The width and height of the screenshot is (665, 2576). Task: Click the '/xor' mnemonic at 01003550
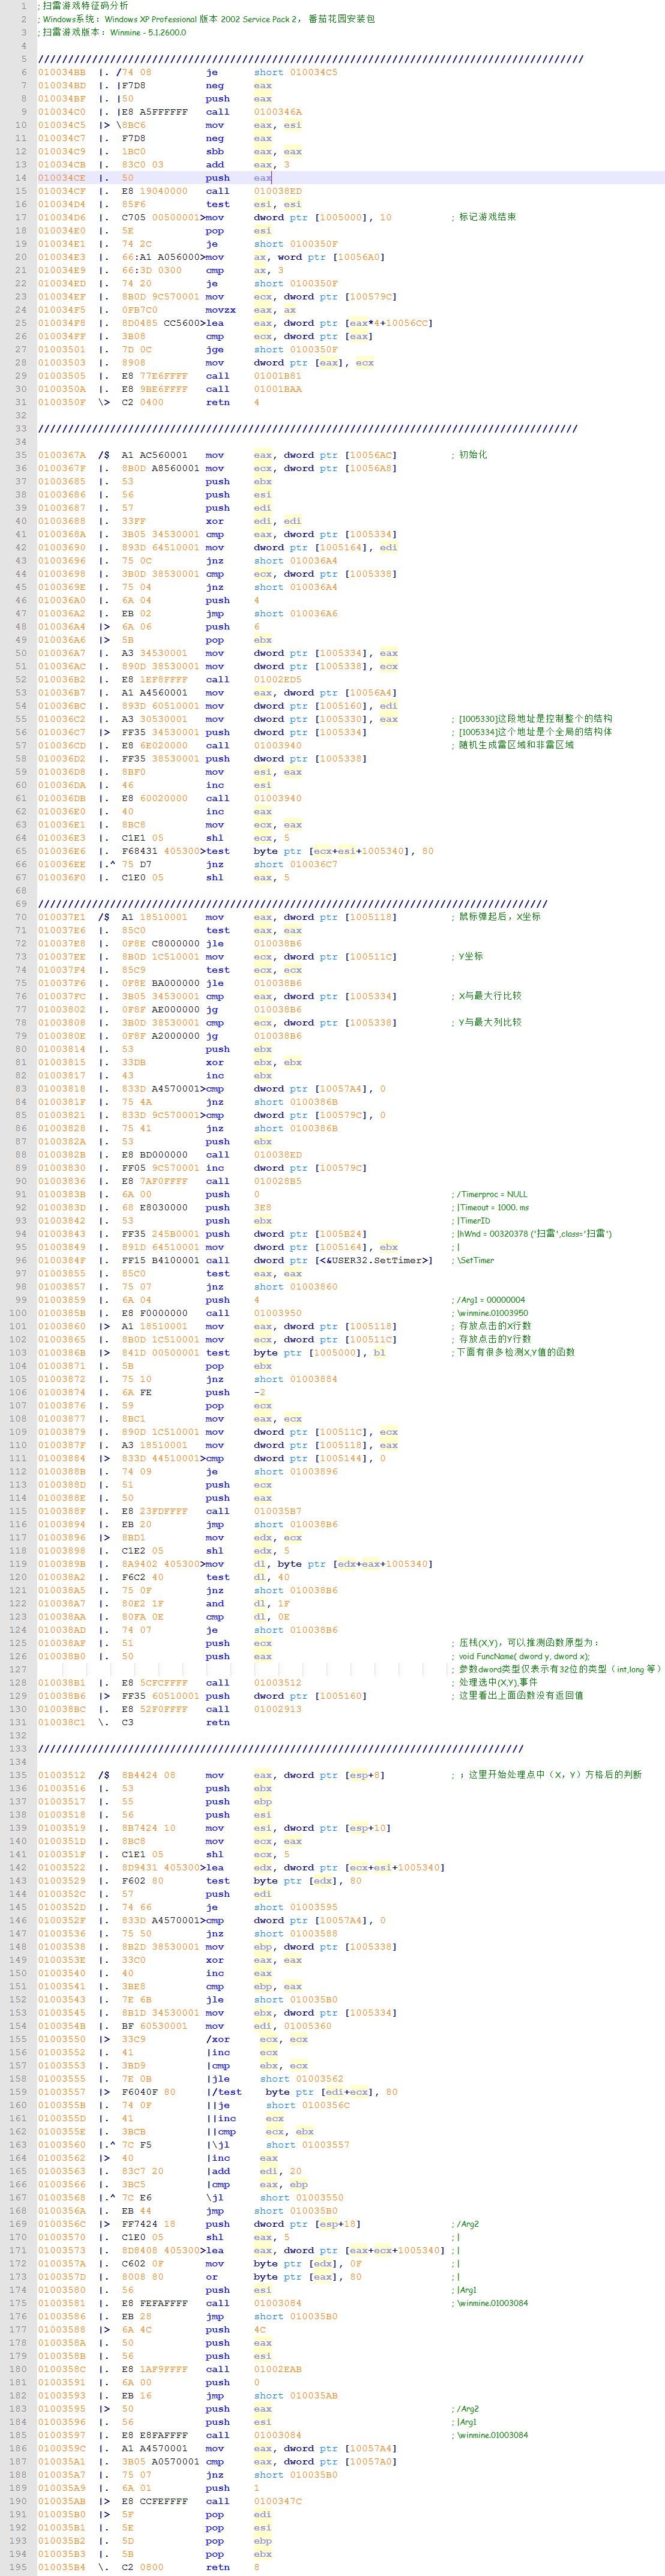click(x=218, y=2039)
